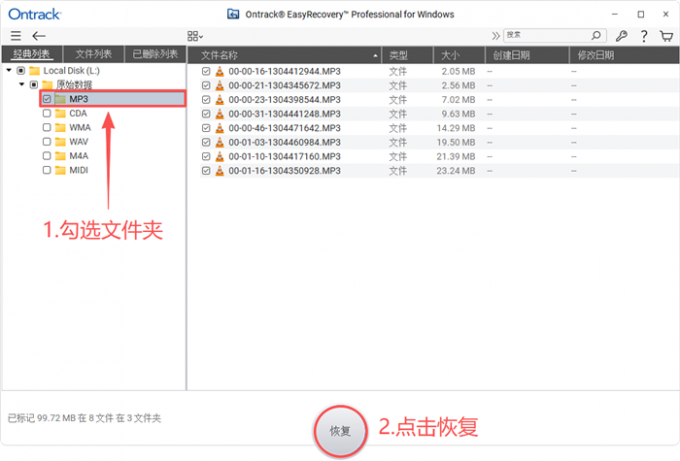Toggle 原始数据 folder checkbox
680x461 pixels.
coord(34,85)
